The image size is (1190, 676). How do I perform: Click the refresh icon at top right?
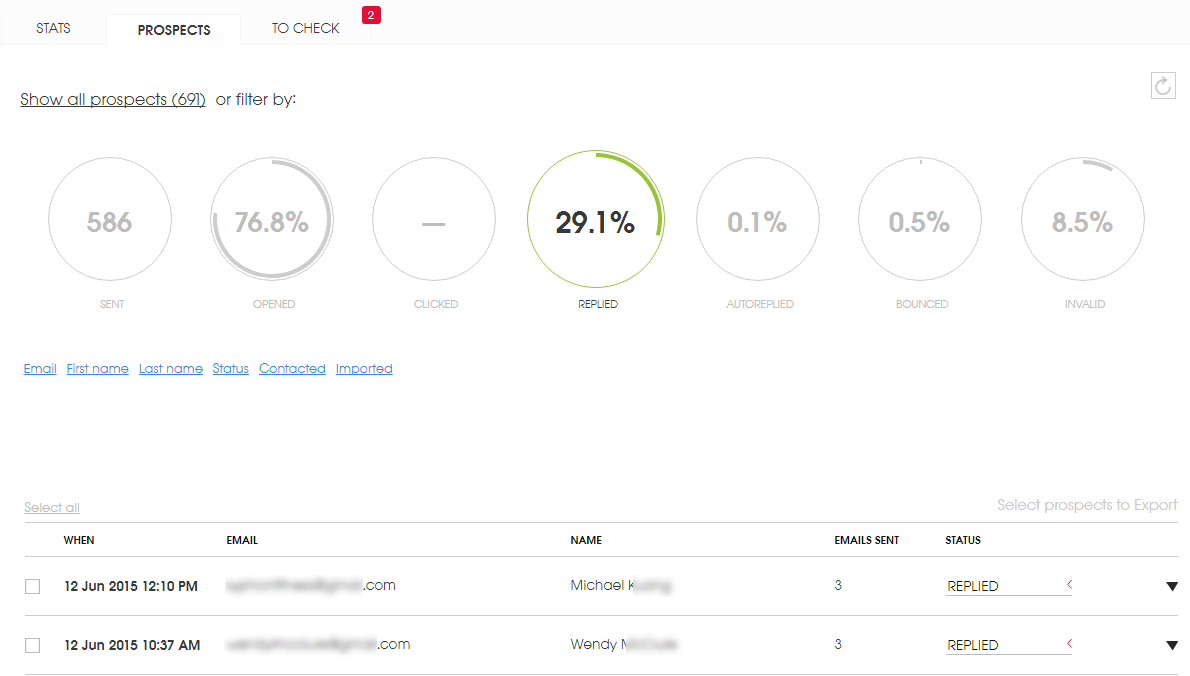pos(1162,86)
